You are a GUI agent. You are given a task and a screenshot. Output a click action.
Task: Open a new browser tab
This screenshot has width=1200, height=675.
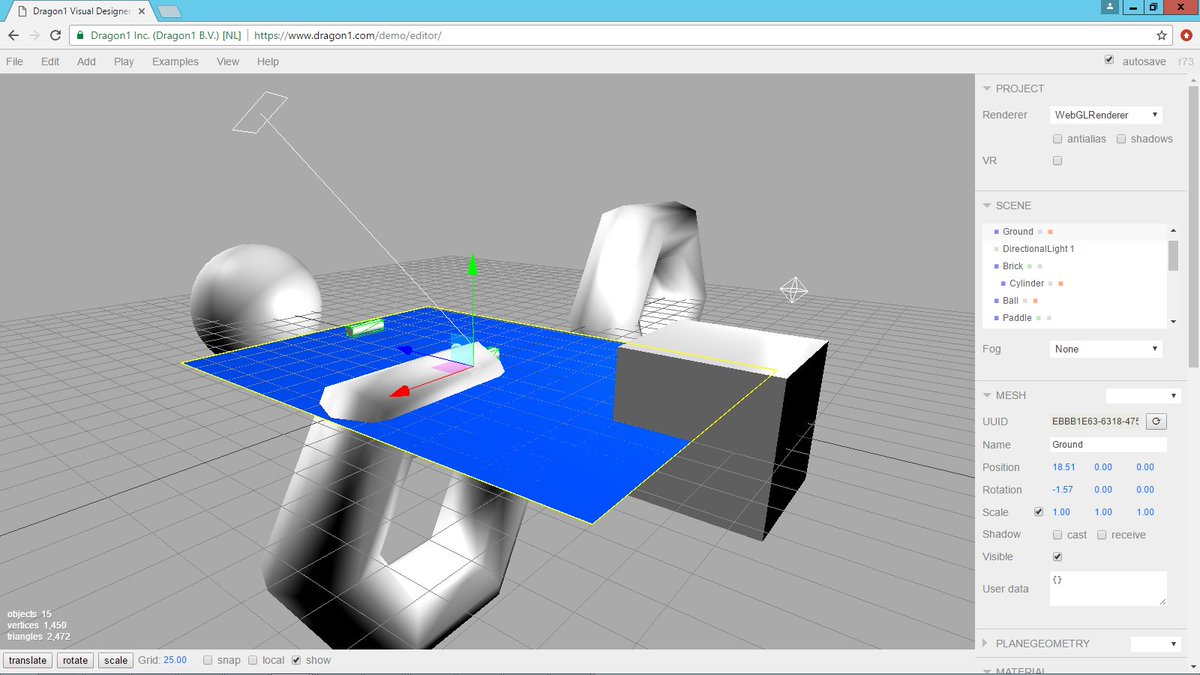(x=169, y=11)
